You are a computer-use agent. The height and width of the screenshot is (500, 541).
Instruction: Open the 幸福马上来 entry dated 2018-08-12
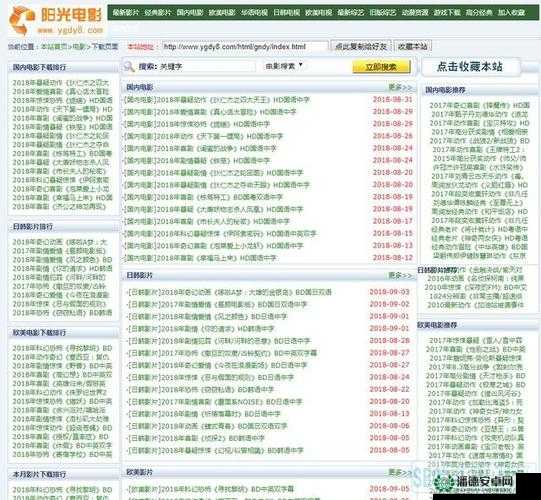click(200, 258)
